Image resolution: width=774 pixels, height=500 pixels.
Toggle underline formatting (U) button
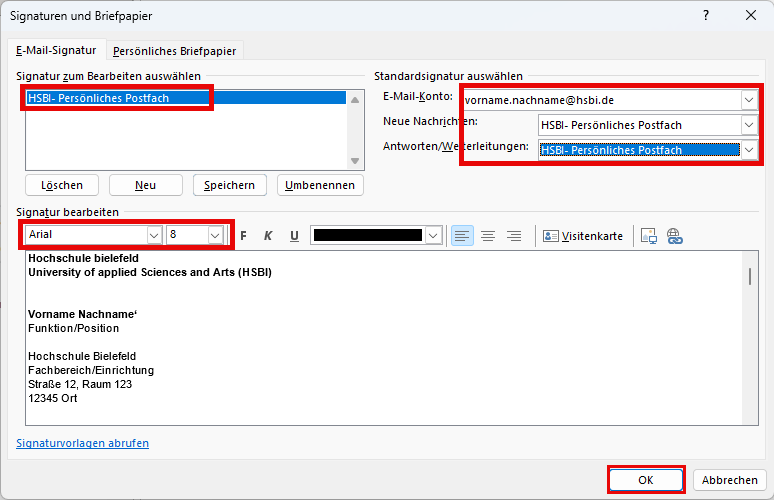pos(294,236)
